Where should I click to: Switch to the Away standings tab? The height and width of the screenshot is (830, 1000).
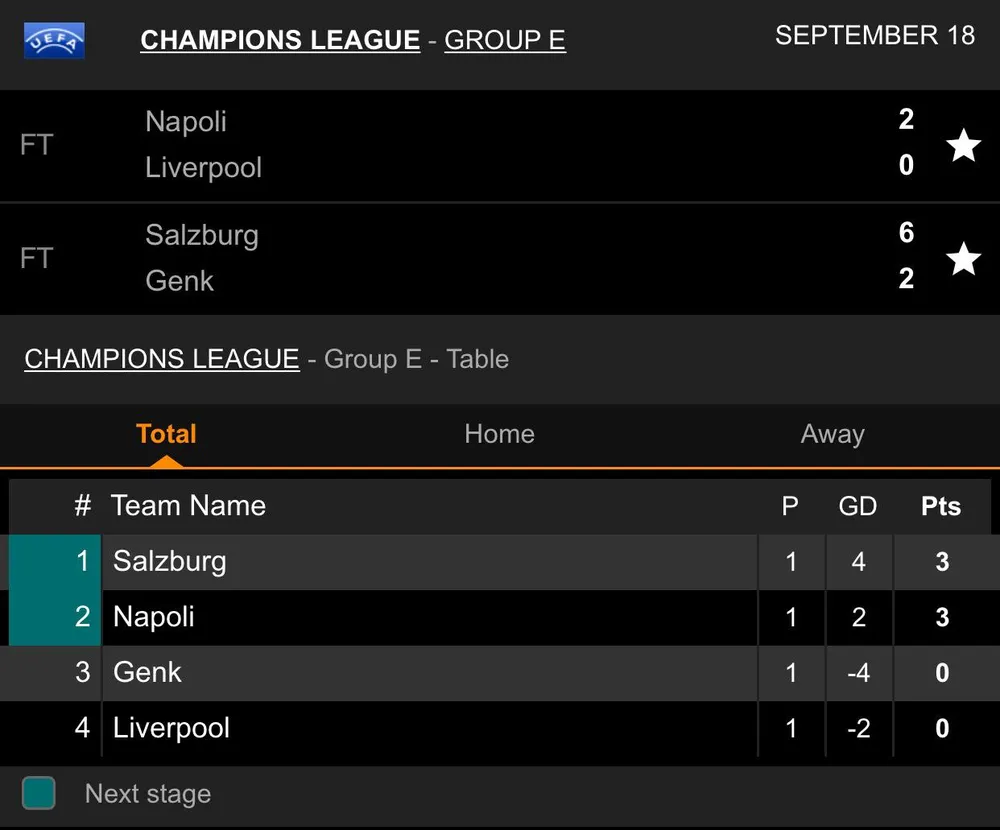(x=832, y=434)
